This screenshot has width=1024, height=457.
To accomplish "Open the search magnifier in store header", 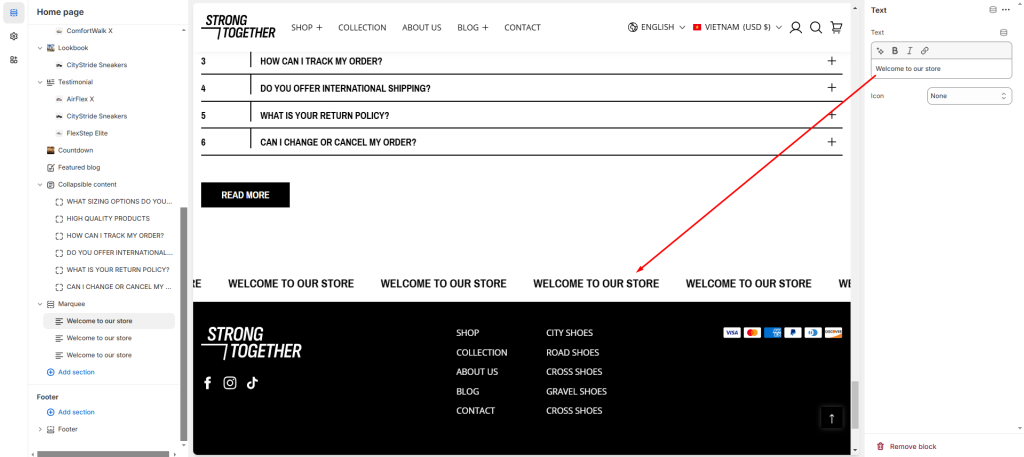I will click(x=816, y=27).
